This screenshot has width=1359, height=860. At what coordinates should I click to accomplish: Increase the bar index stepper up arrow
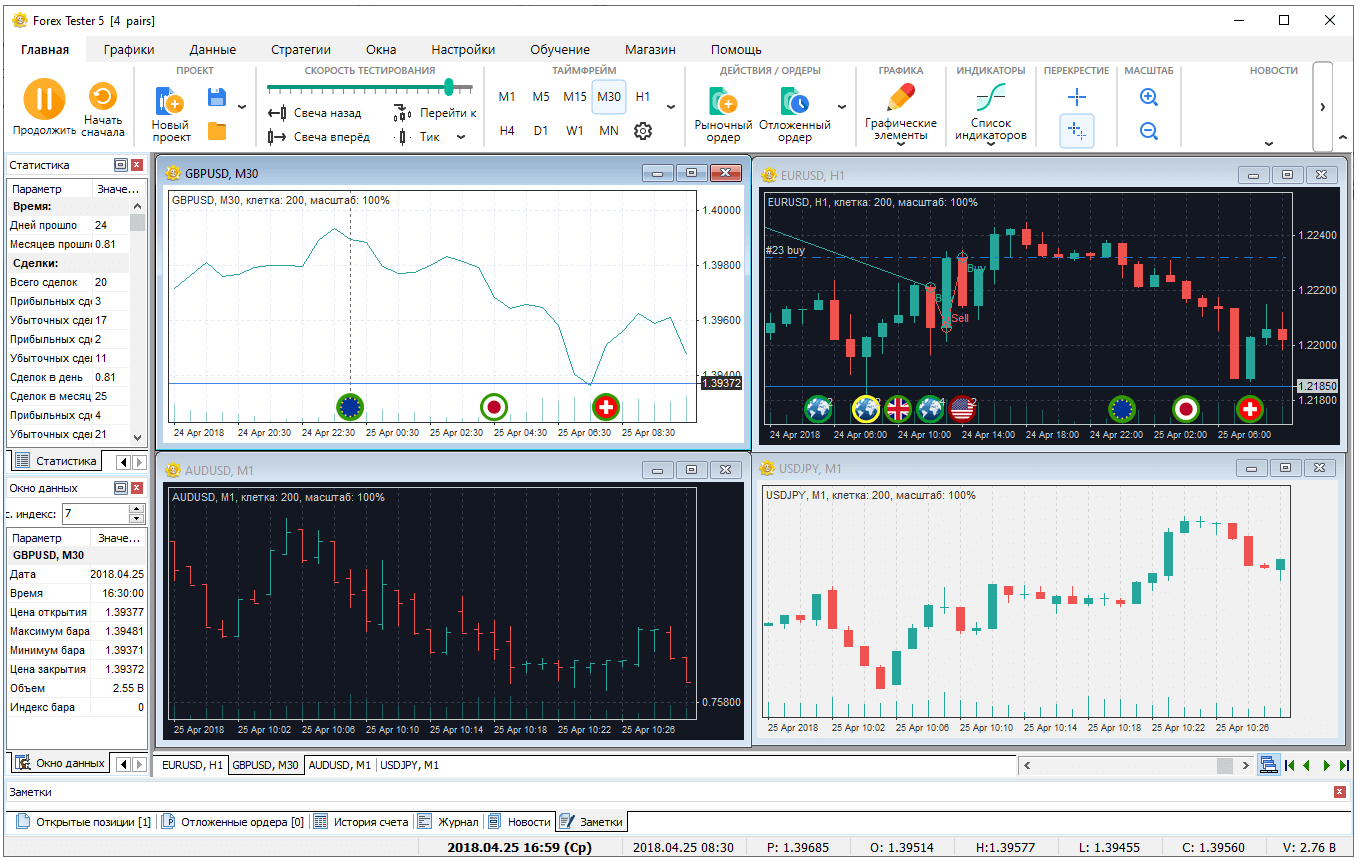coord(138,508)
